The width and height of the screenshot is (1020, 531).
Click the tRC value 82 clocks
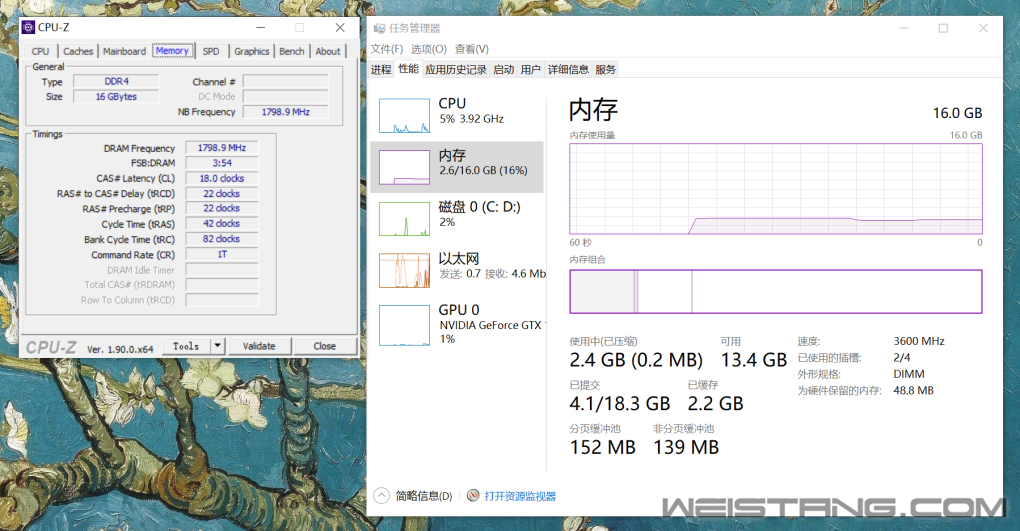[x=222, y=239]
